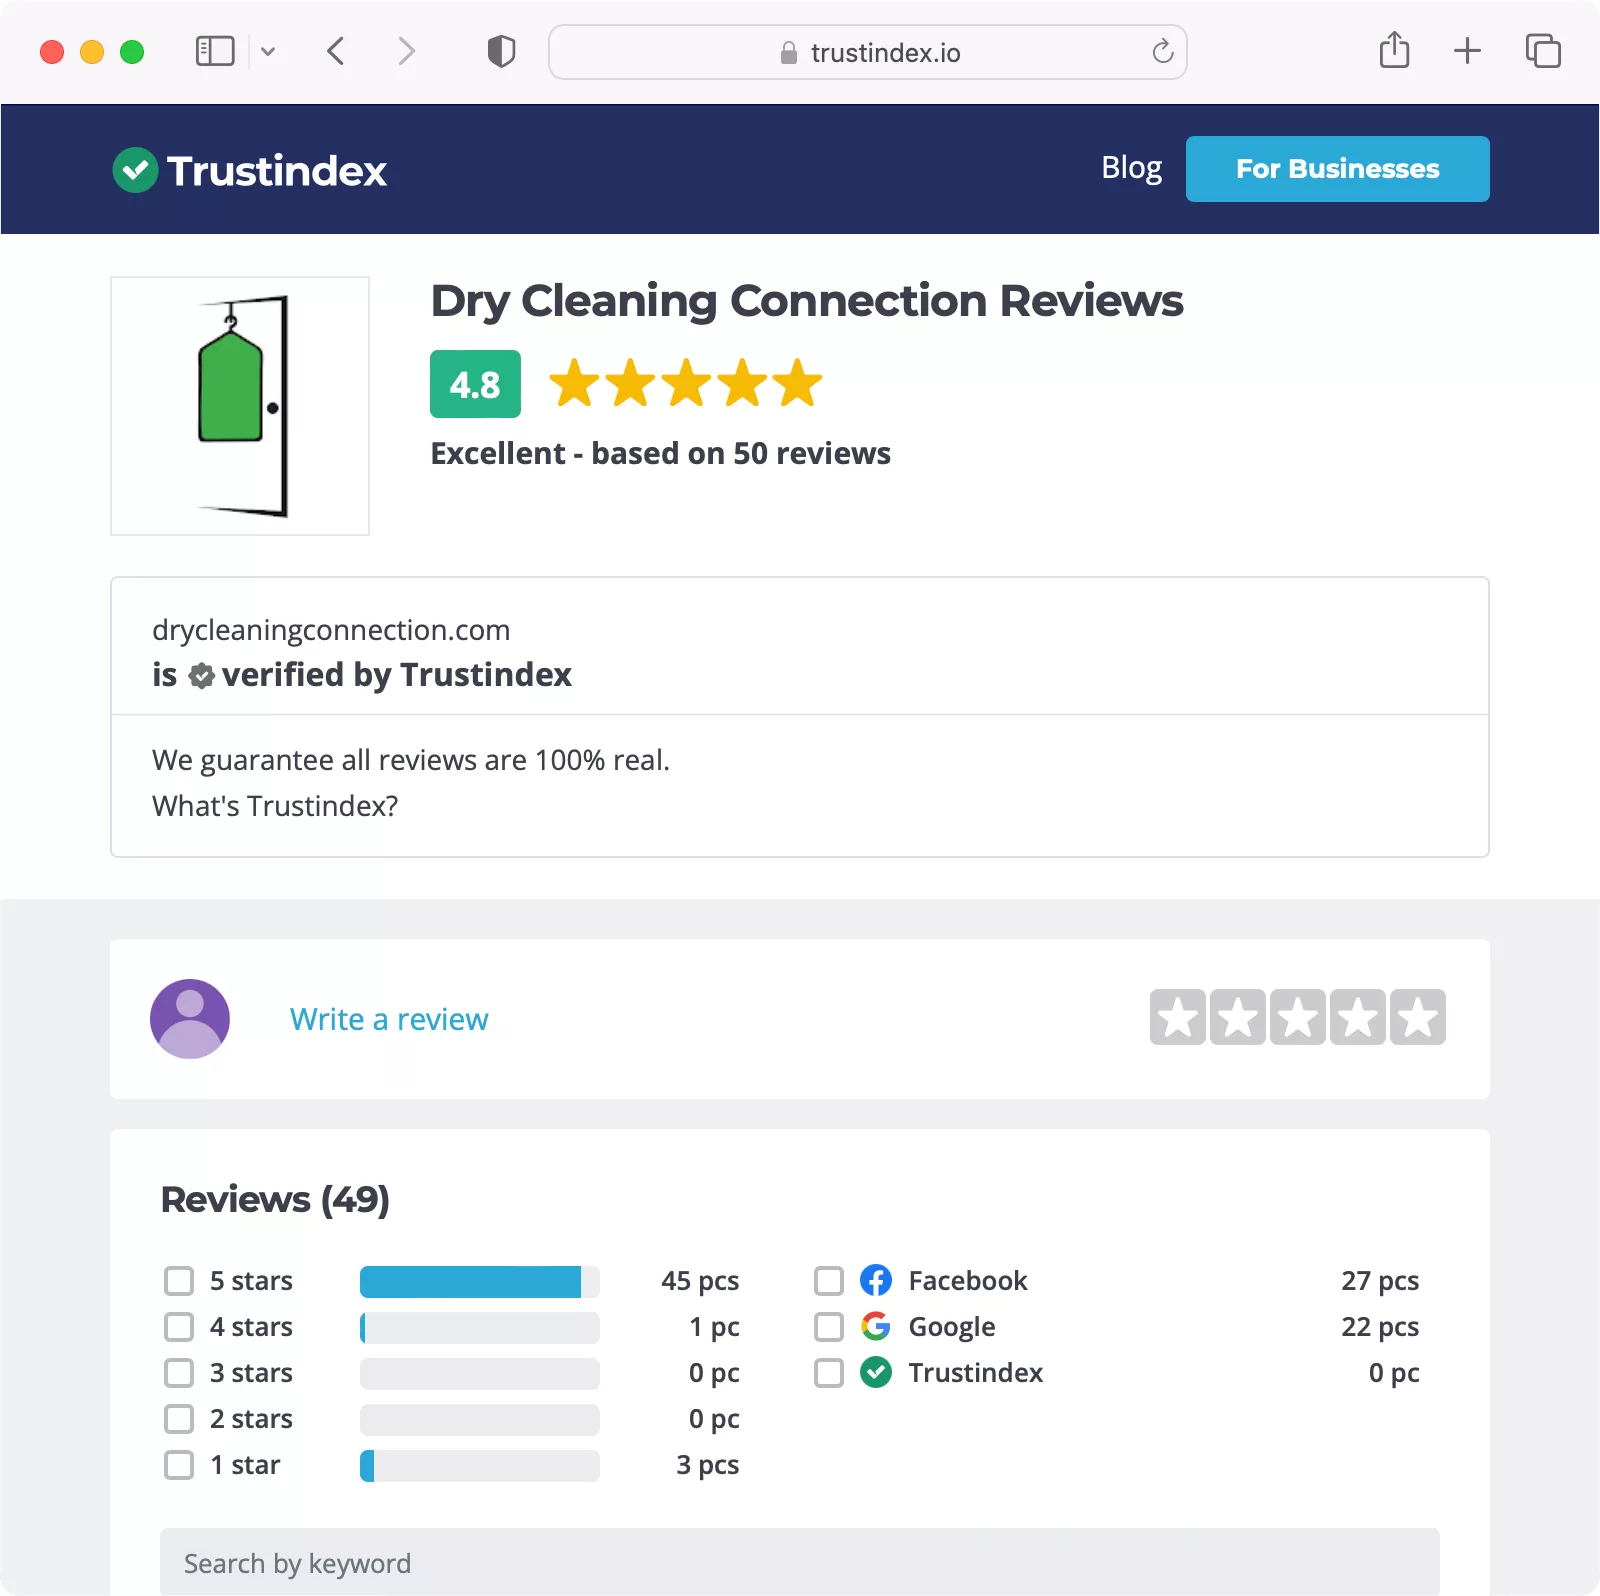Enable the Facebook reviews filter
The height and width of the screenshot is (1596, 1600).
828,1280
